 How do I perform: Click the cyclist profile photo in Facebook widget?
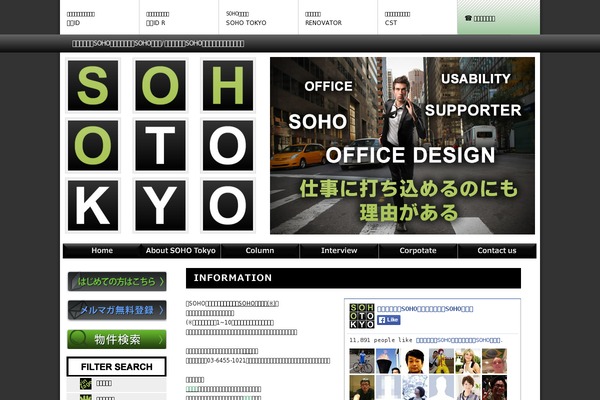[x=362, y=361]
